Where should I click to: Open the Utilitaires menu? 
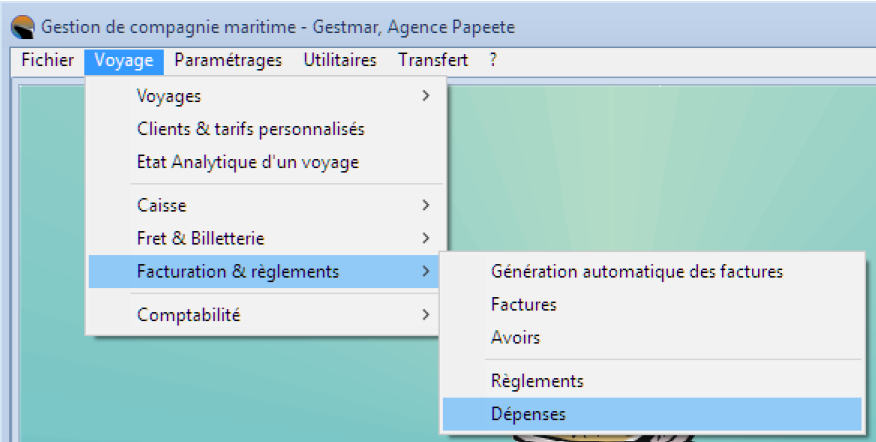340,60
